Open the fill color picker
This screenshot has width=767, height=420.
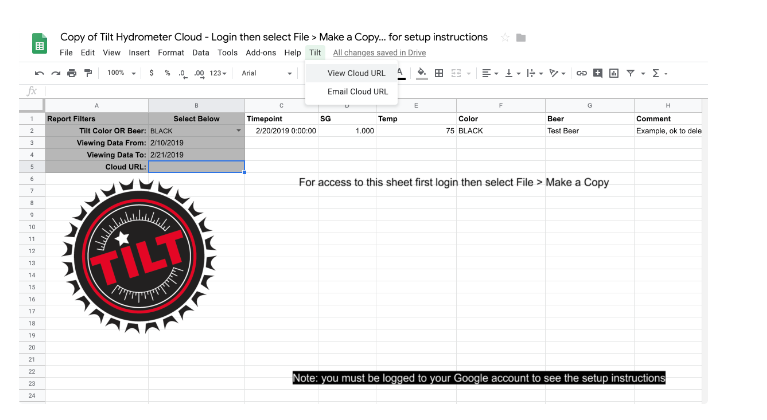pyautogui.click(x=422, y=73)
